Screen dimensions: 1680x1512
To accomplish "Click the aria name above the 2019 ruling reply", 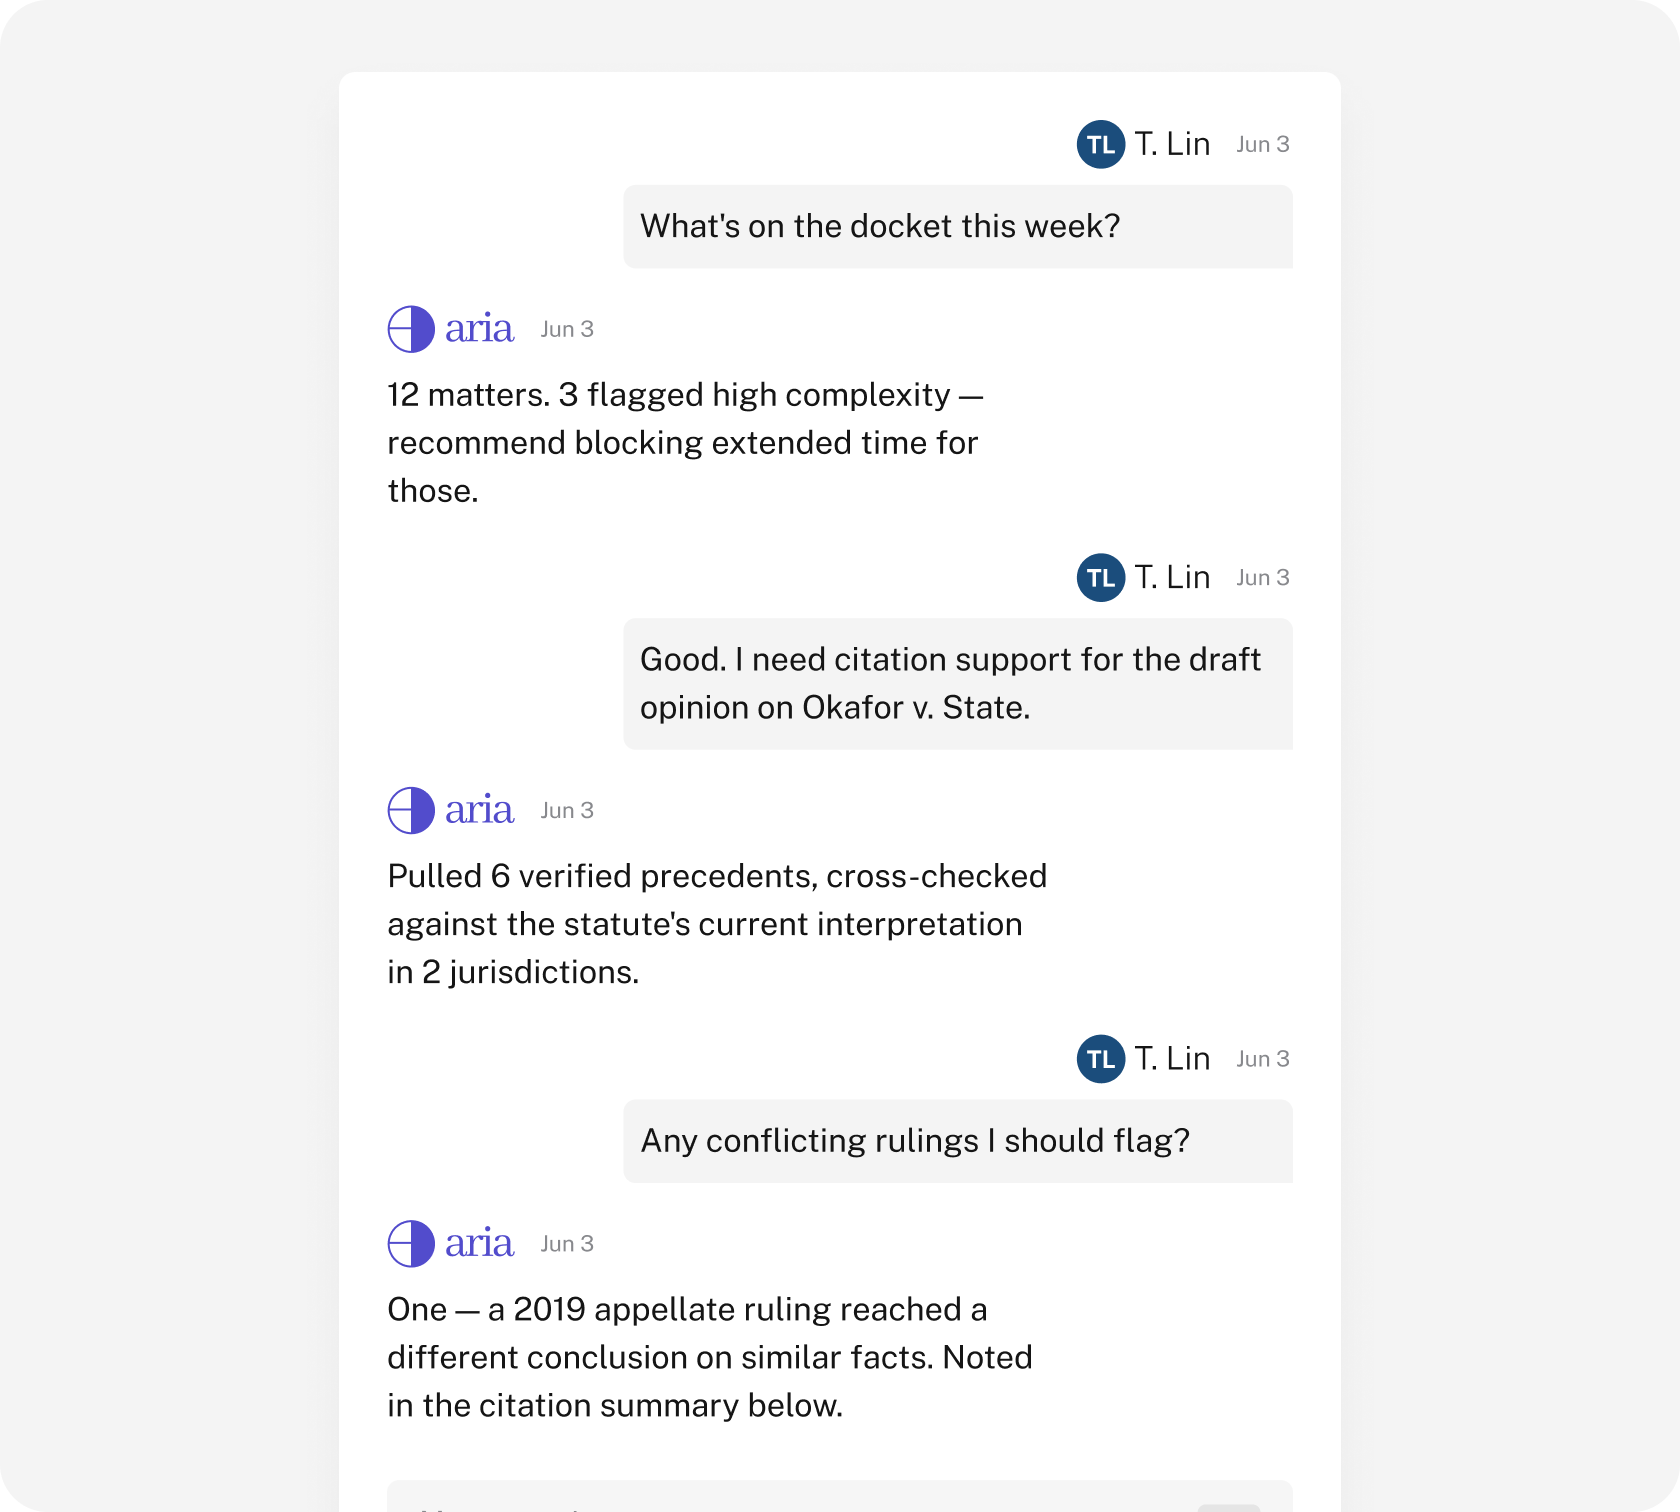I will (x=479, y=1243).
